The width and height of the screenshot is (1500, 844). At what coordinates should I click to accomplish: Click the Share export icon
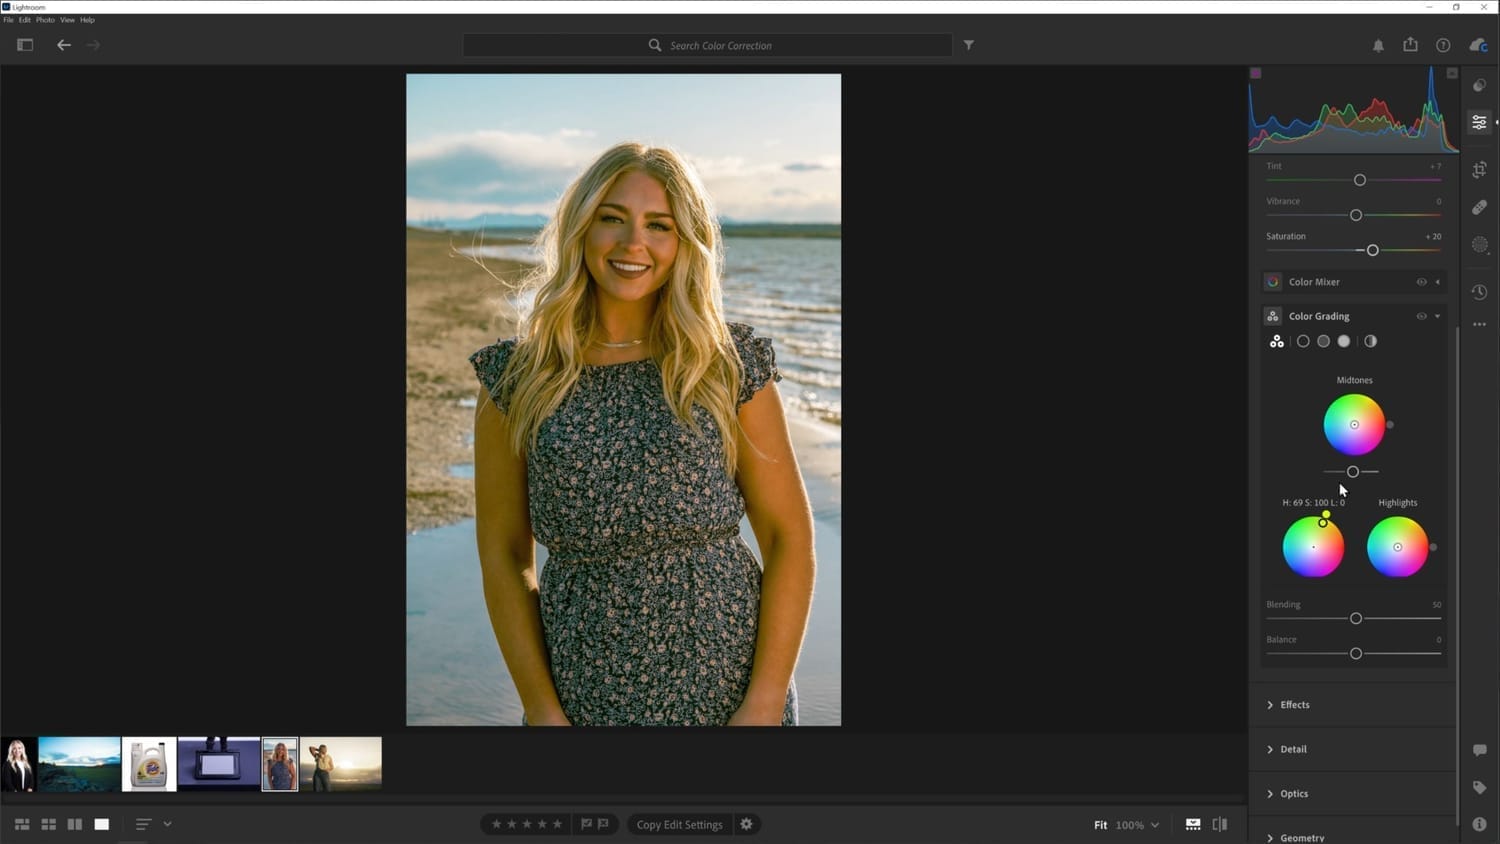[1410, 45]
